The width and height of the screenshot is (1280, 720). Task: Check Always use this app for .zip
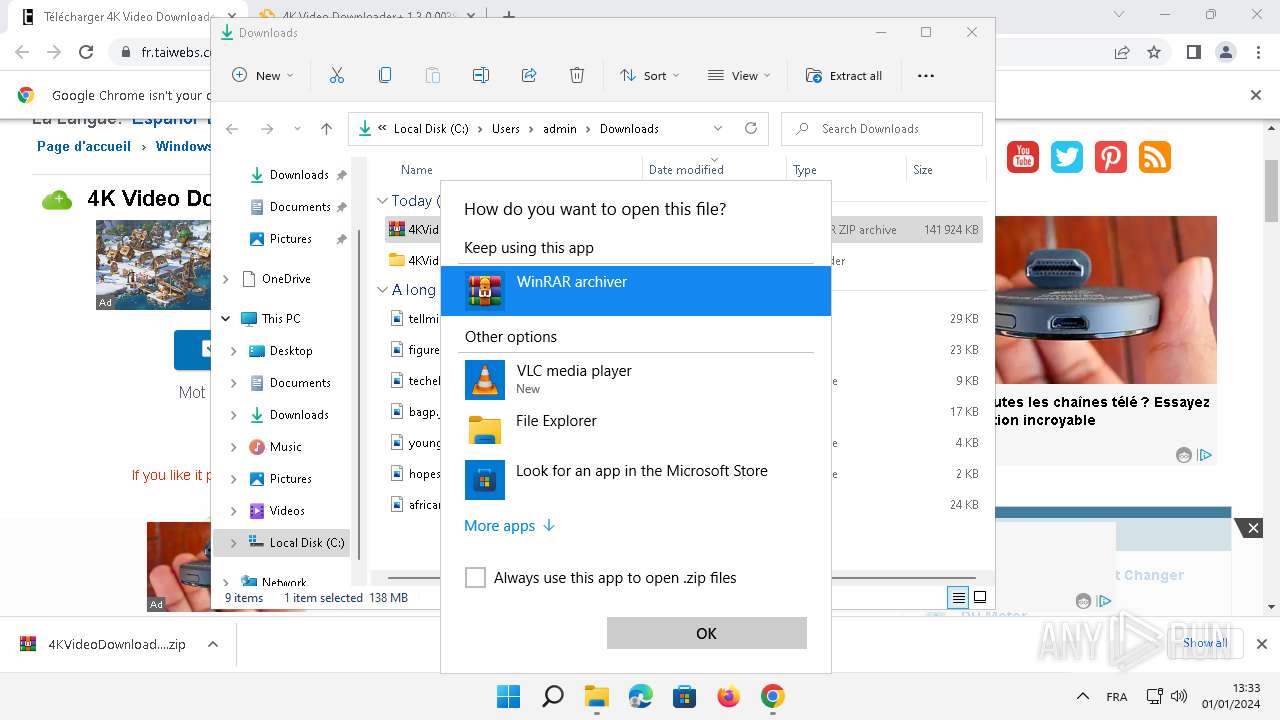[476, 578]
